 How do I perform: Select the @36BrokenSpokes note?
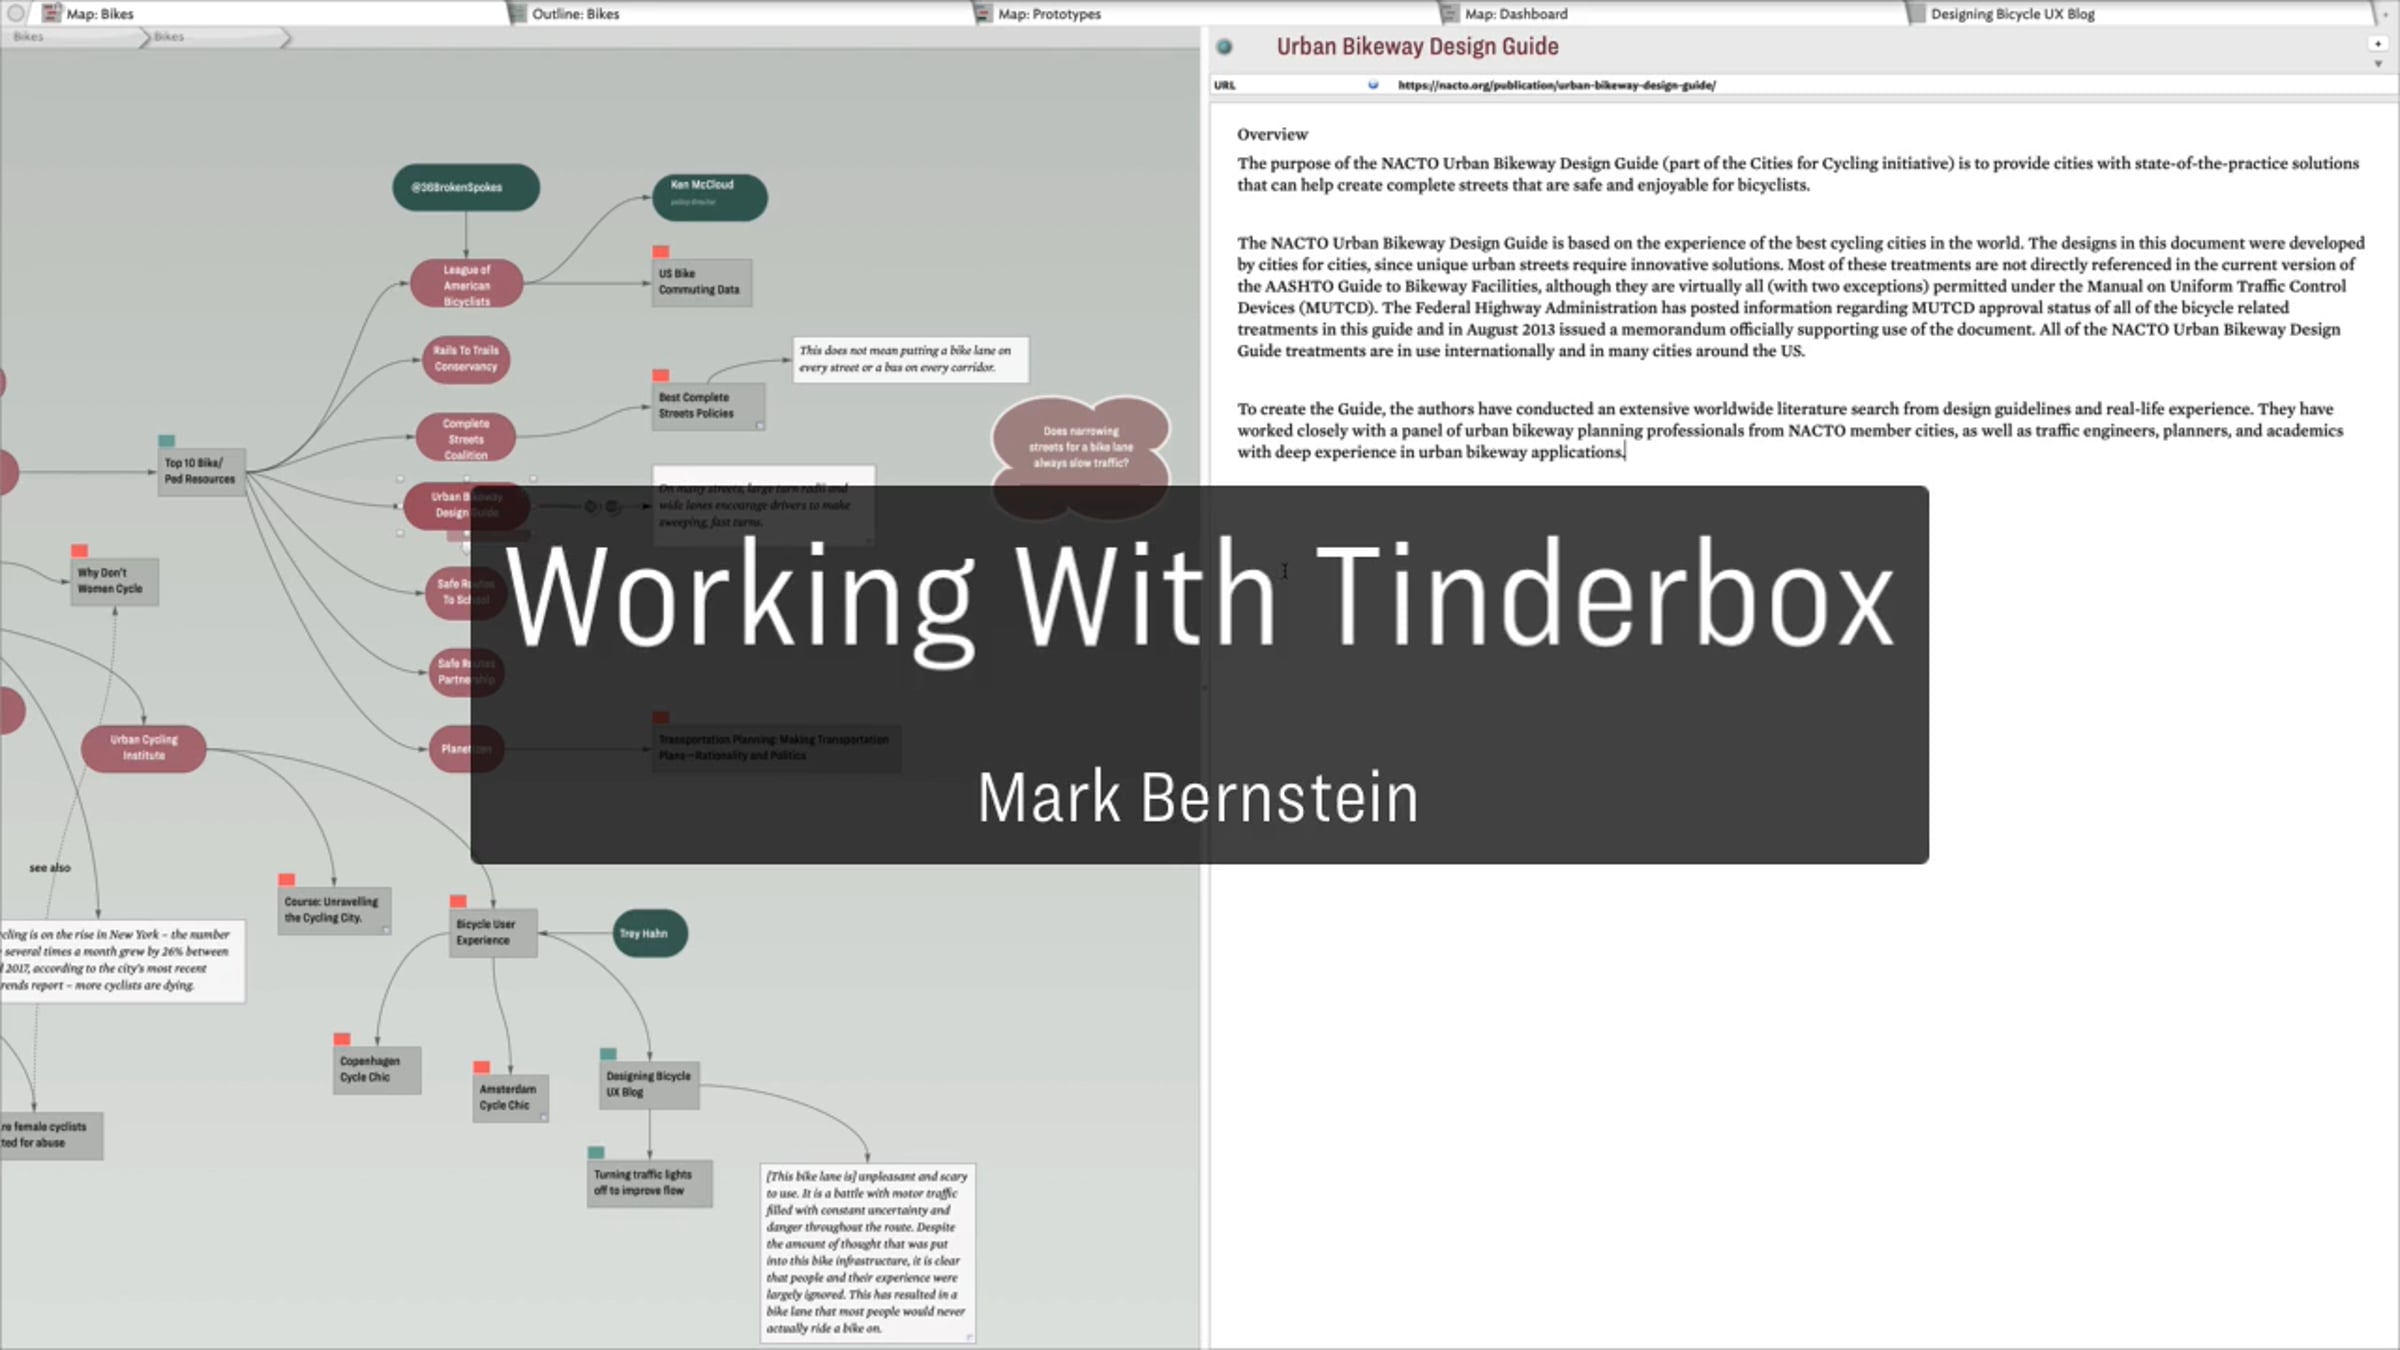466,187
